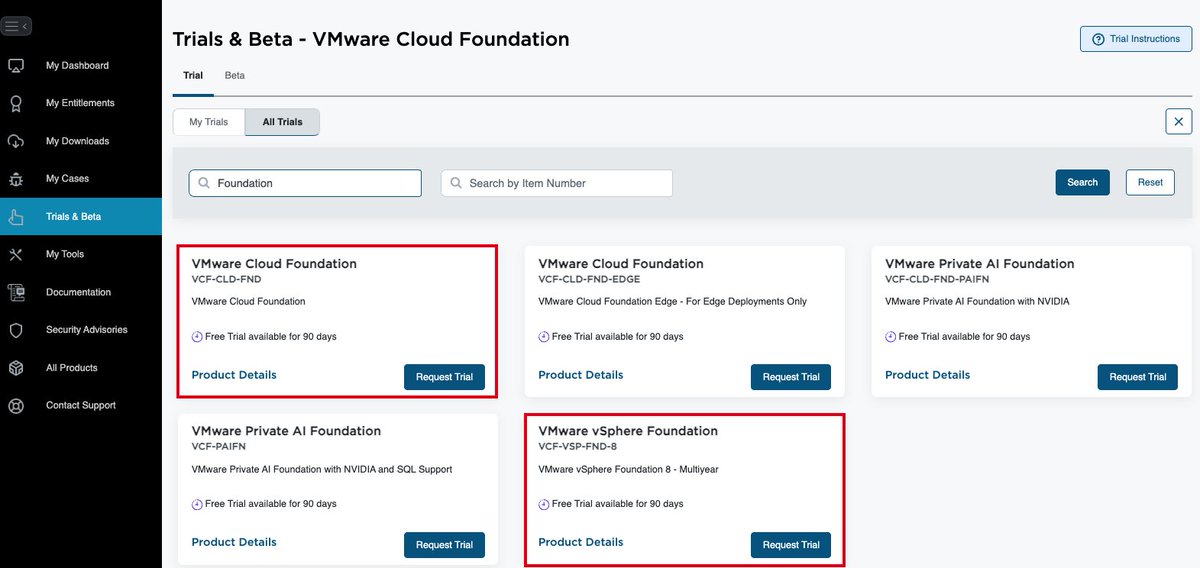The height and width of the screenshot is (568, 1200).
Task: Click item number text VCF-PAIFN
Action: [218, 446]
